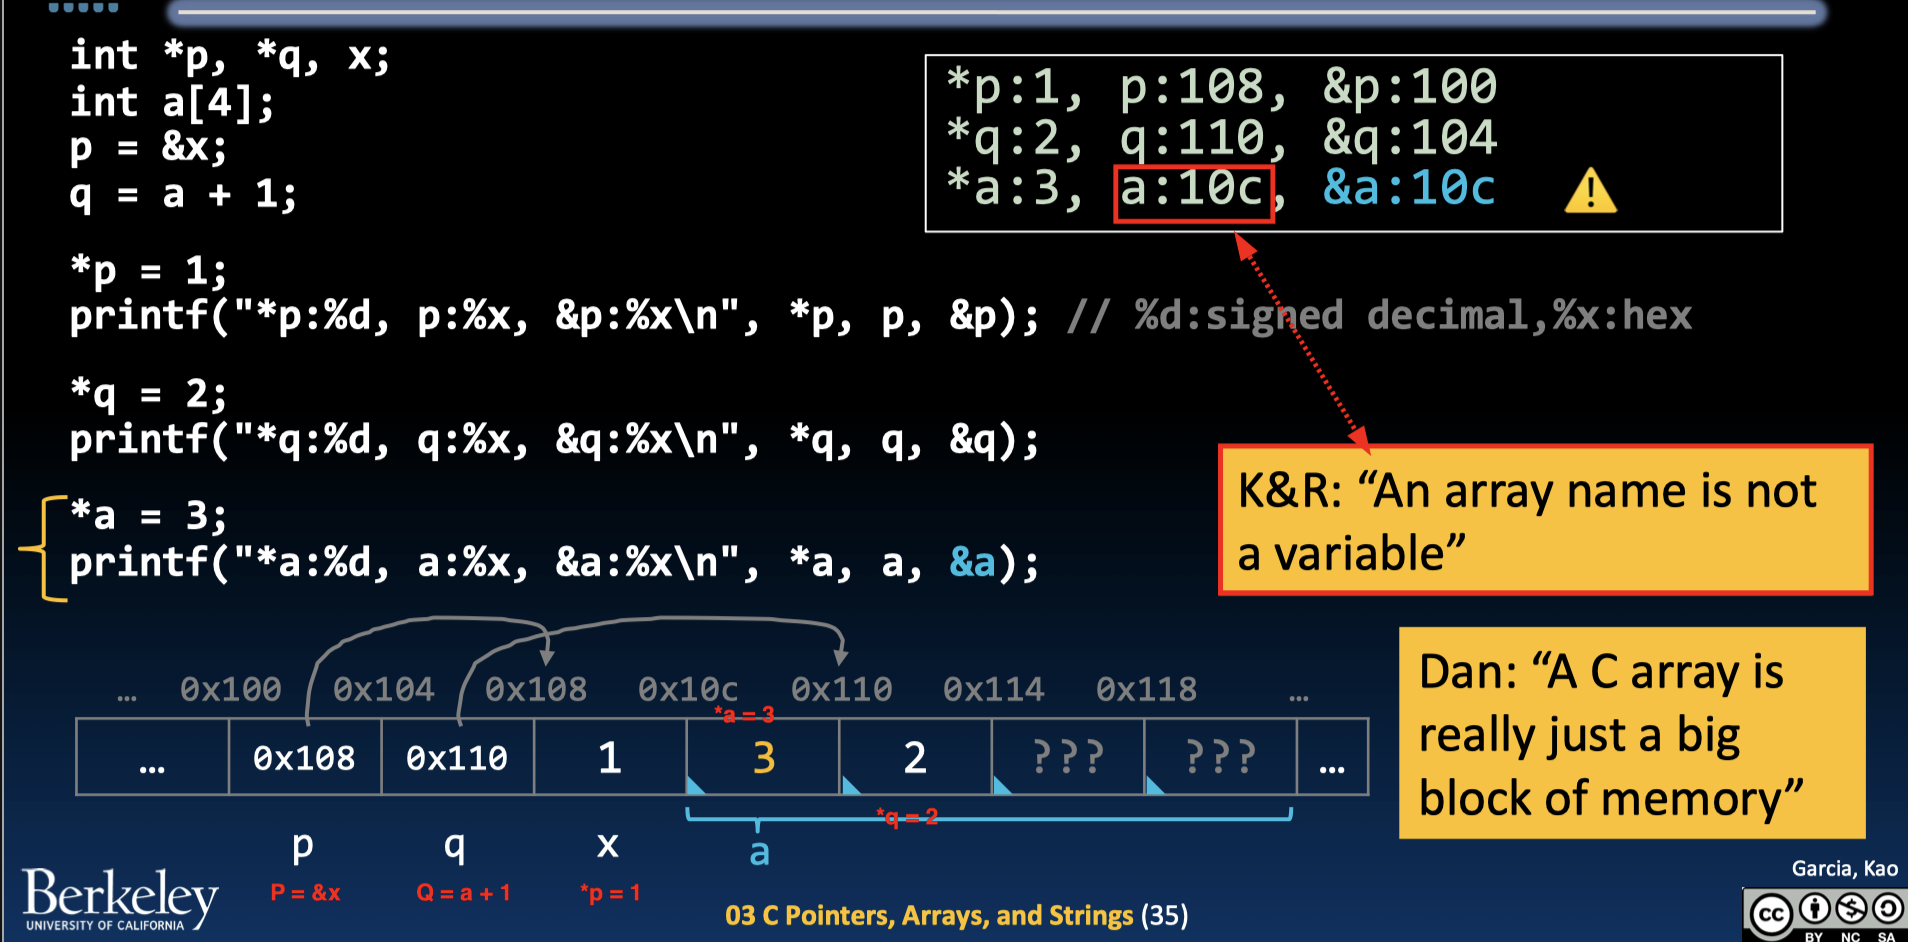This screenshot has width=1908, height=942.
Task: Click the 0x10c address label
Action: pyautogui.click(x=687, y=689)
